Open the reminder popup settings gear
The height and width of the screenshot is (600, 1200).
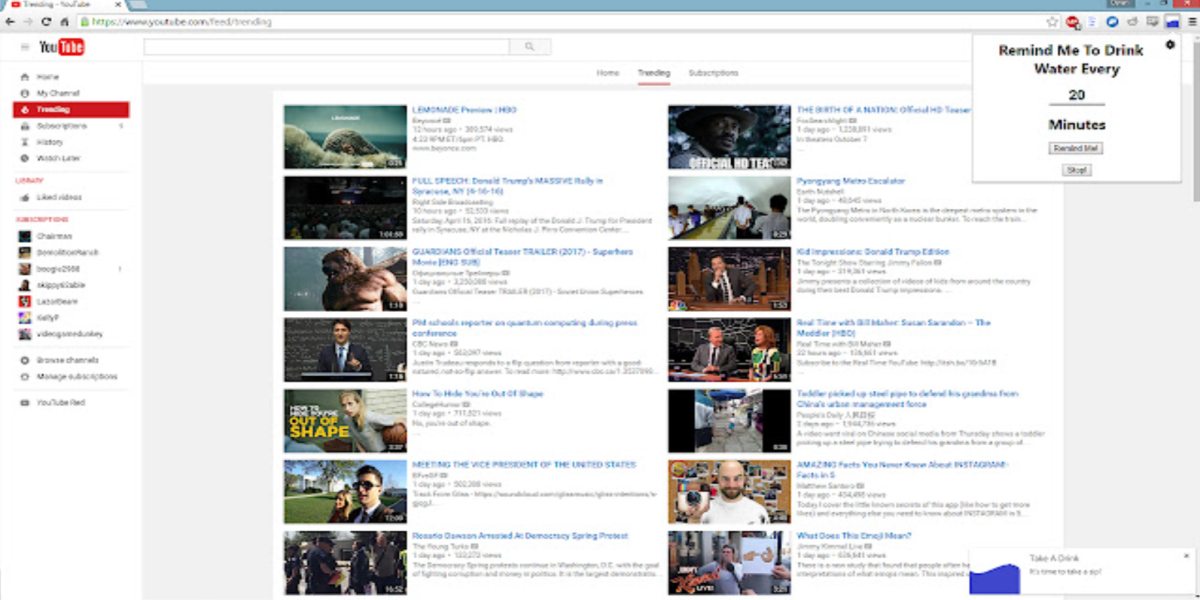tap(1171, 45)
